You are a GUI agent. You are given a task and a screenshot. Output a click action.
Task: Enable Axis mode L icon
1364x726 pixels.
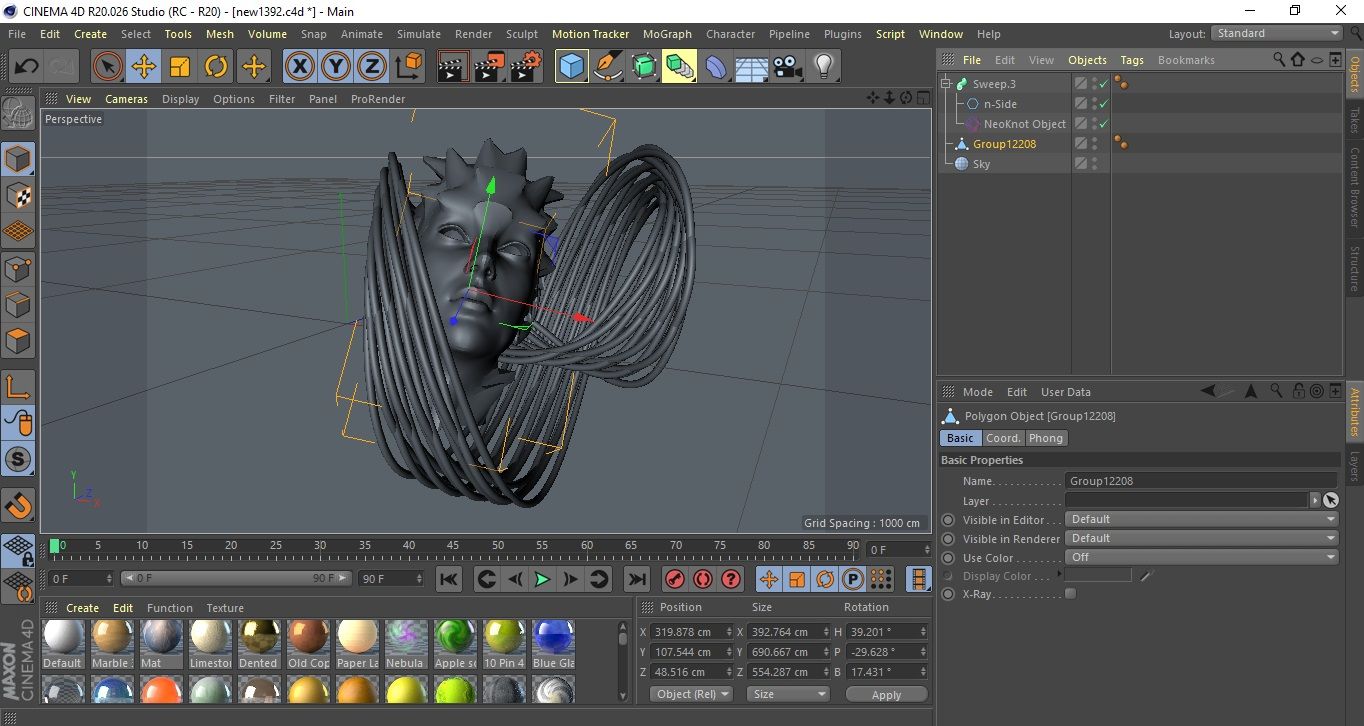click(19, 387)
